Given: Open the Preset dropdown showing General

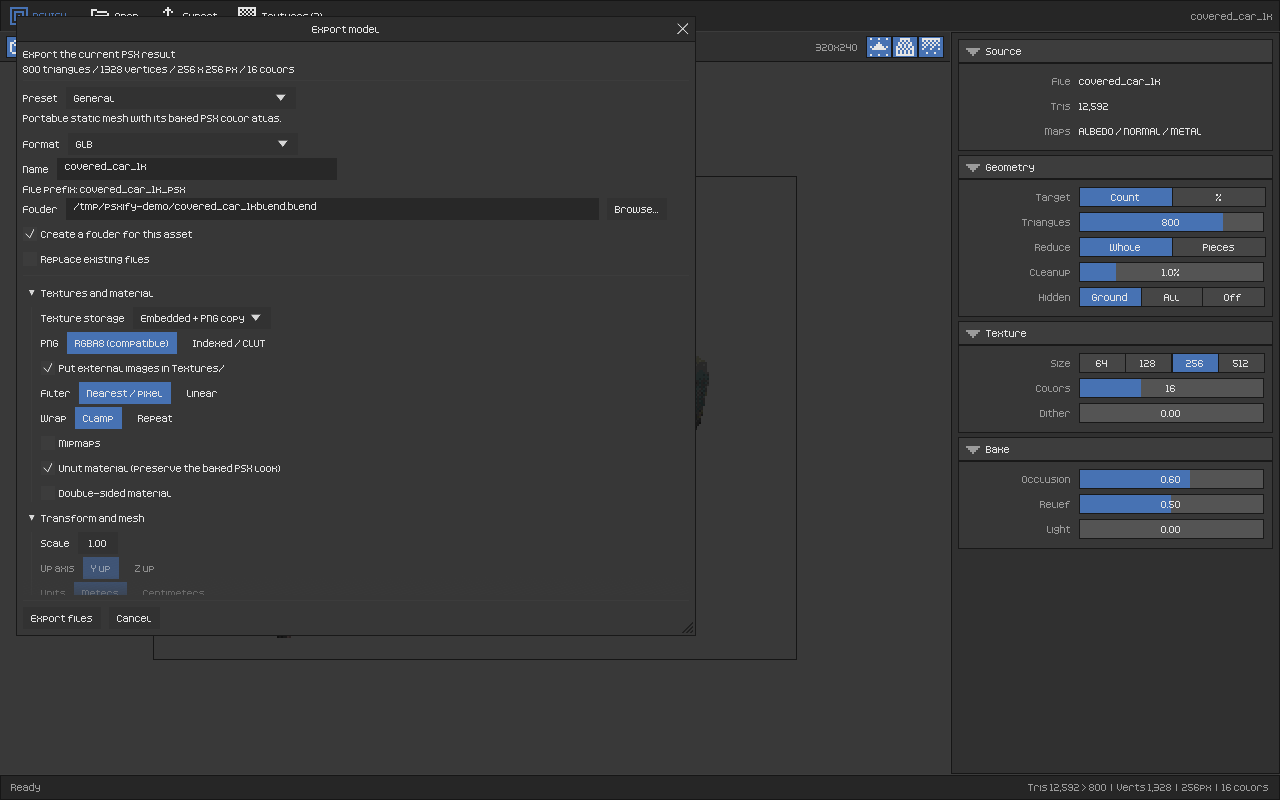Looking at the screenshot, I should click(x=180, y=98).
